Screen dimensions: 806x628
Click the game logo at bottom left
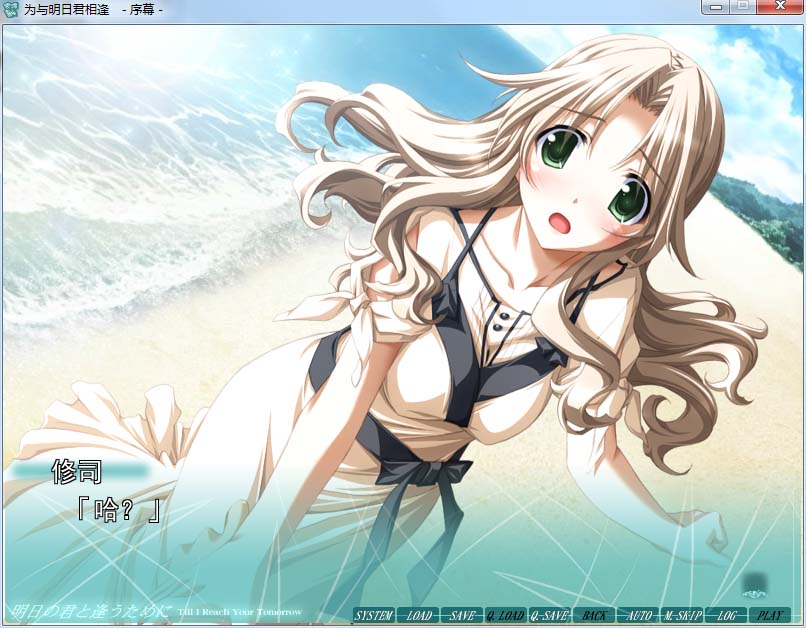click(x=92, y=612)
